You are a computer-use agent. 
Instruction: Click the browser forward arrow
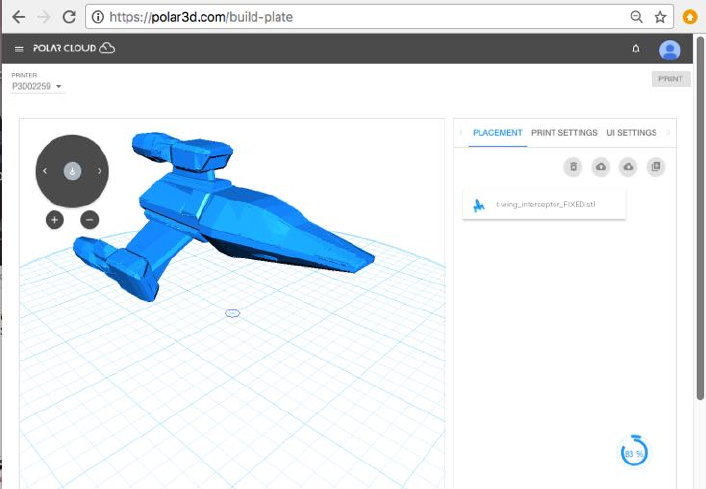[x=44, y=17]
